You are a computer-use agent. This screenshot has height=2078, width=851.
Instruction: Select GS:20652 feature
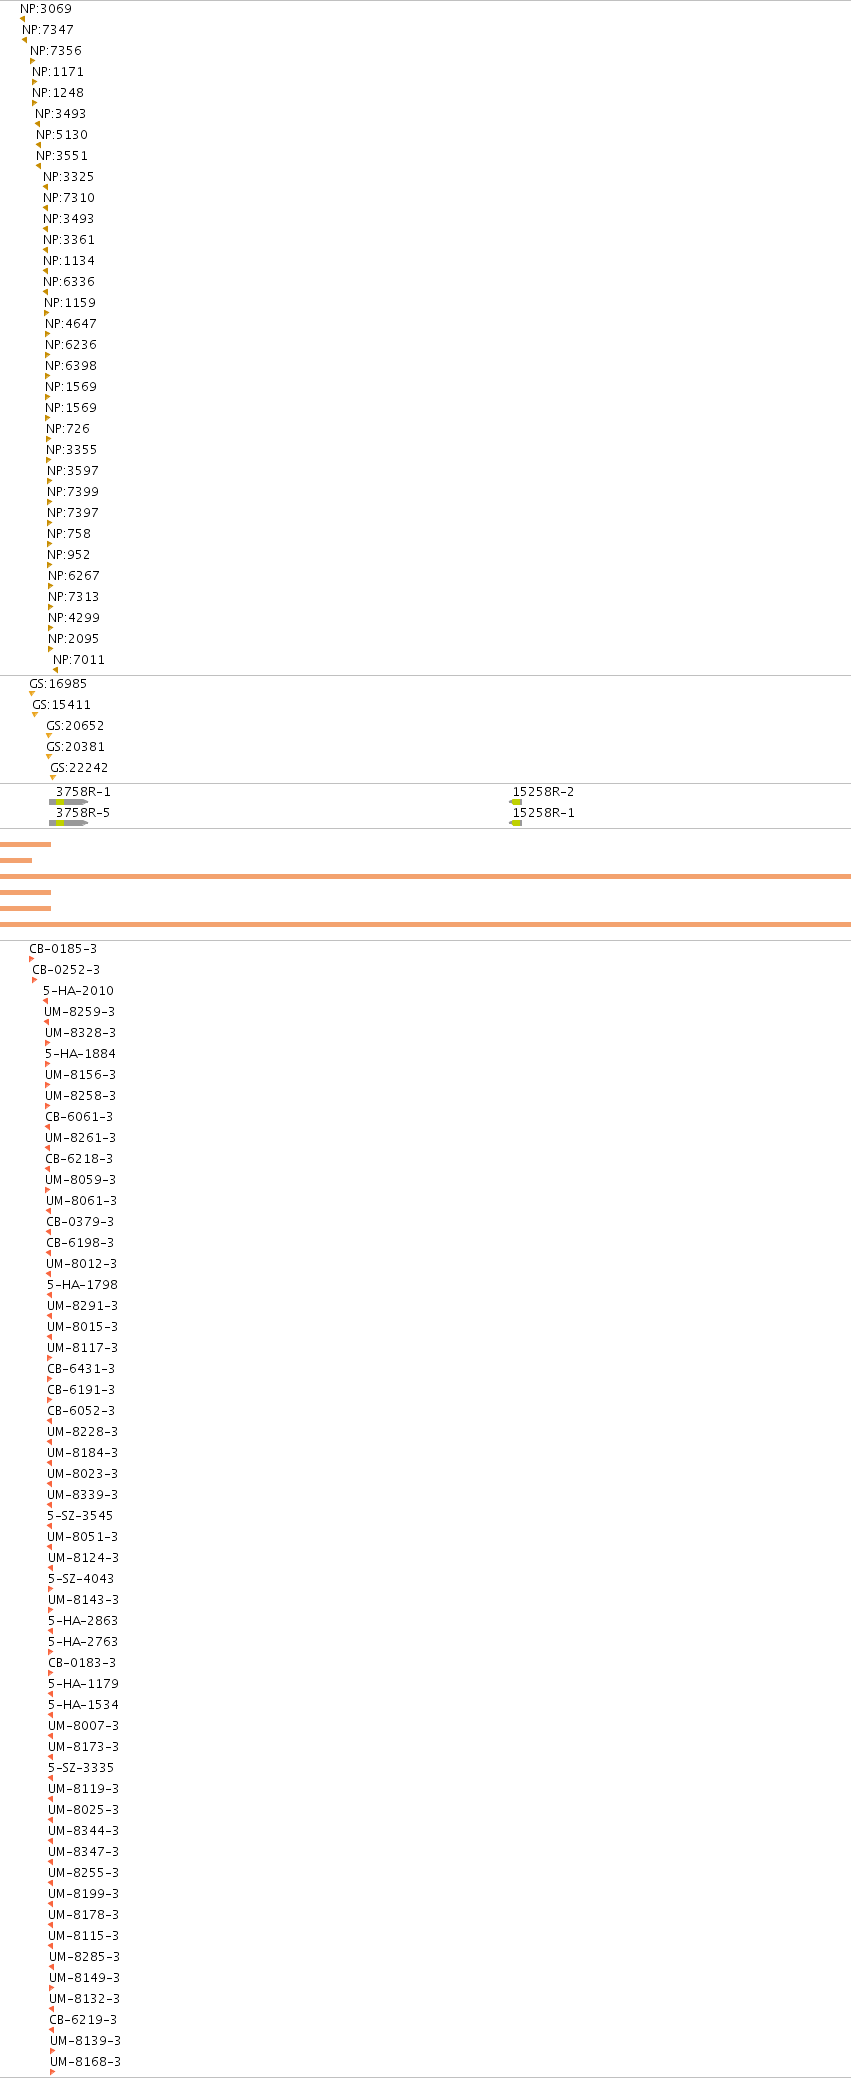[x=75, y=726]
